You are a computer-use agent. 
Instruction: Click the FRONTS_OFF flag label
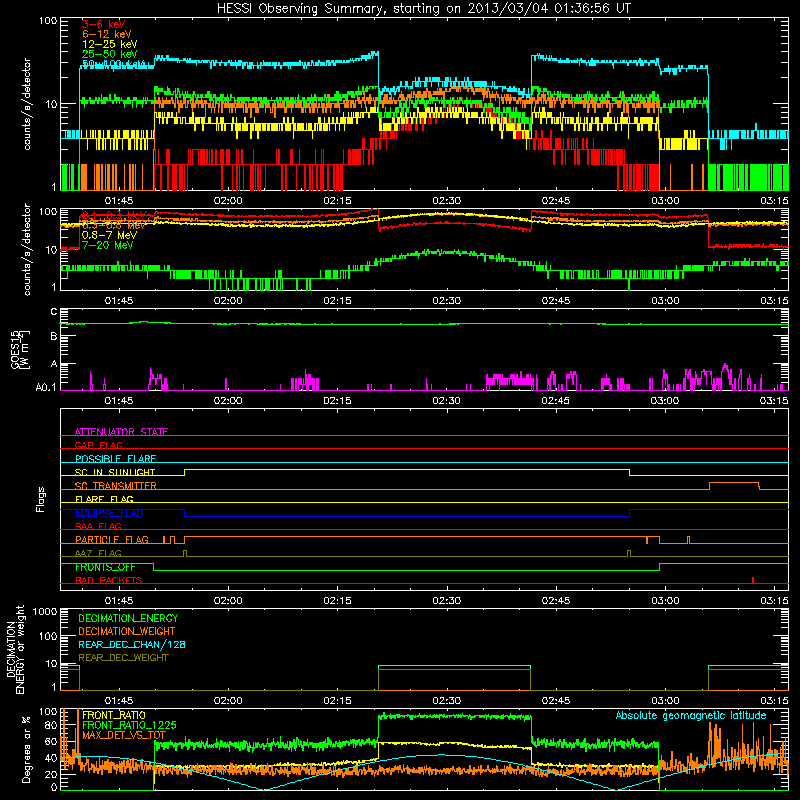(105, 567)
